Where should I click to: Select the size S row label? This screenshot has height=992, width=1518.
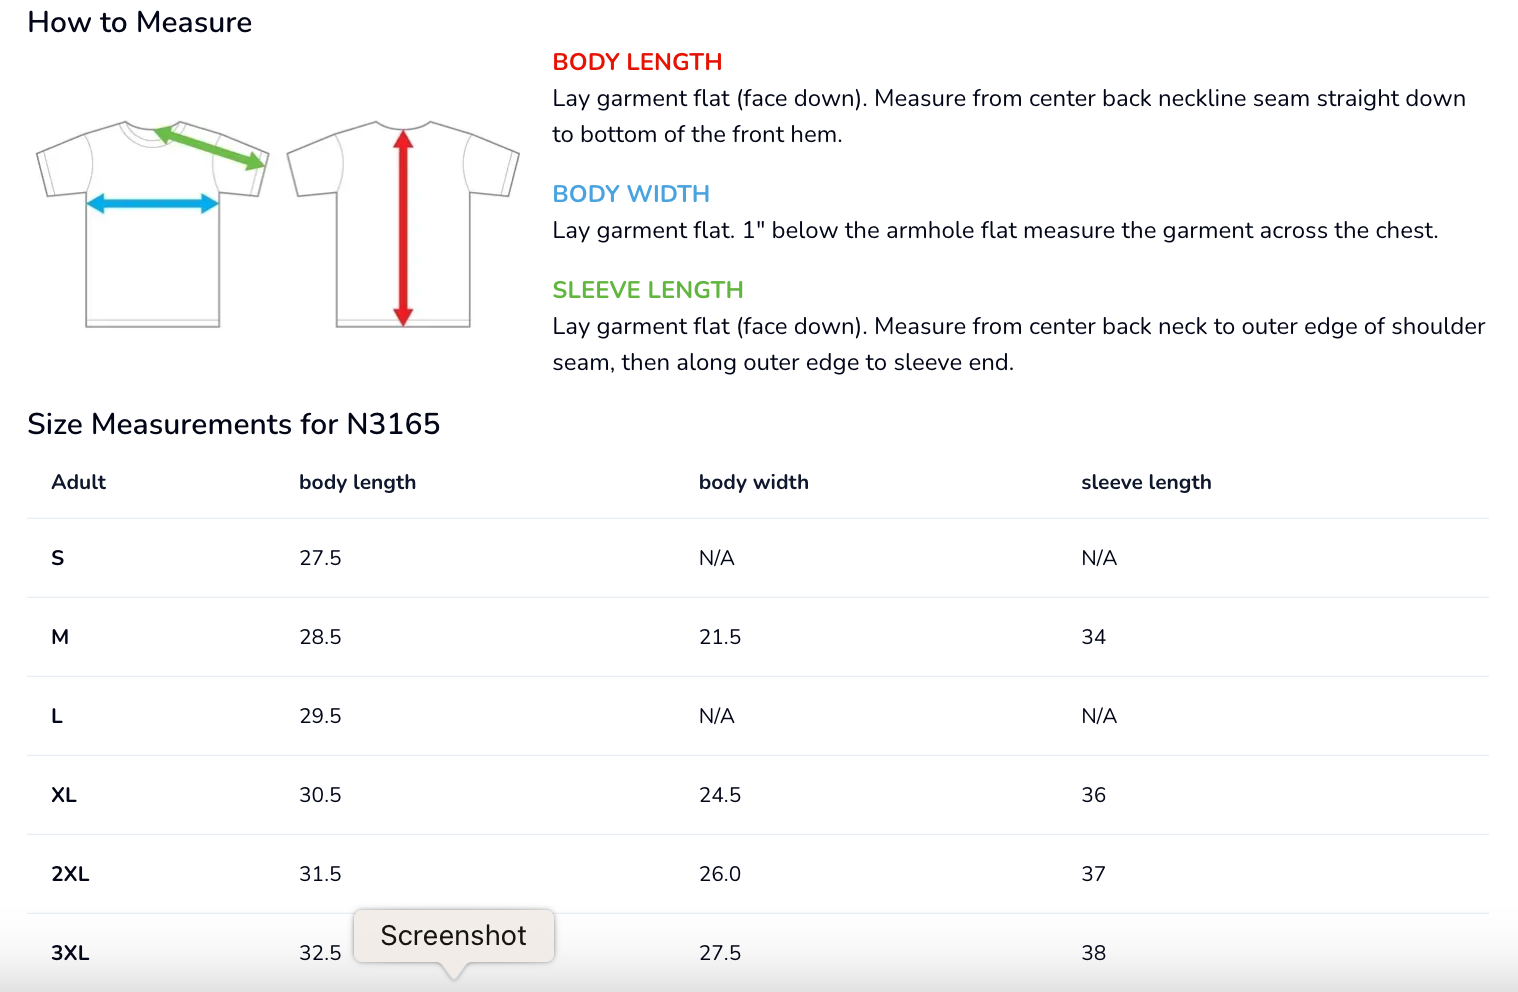point(58,558)
